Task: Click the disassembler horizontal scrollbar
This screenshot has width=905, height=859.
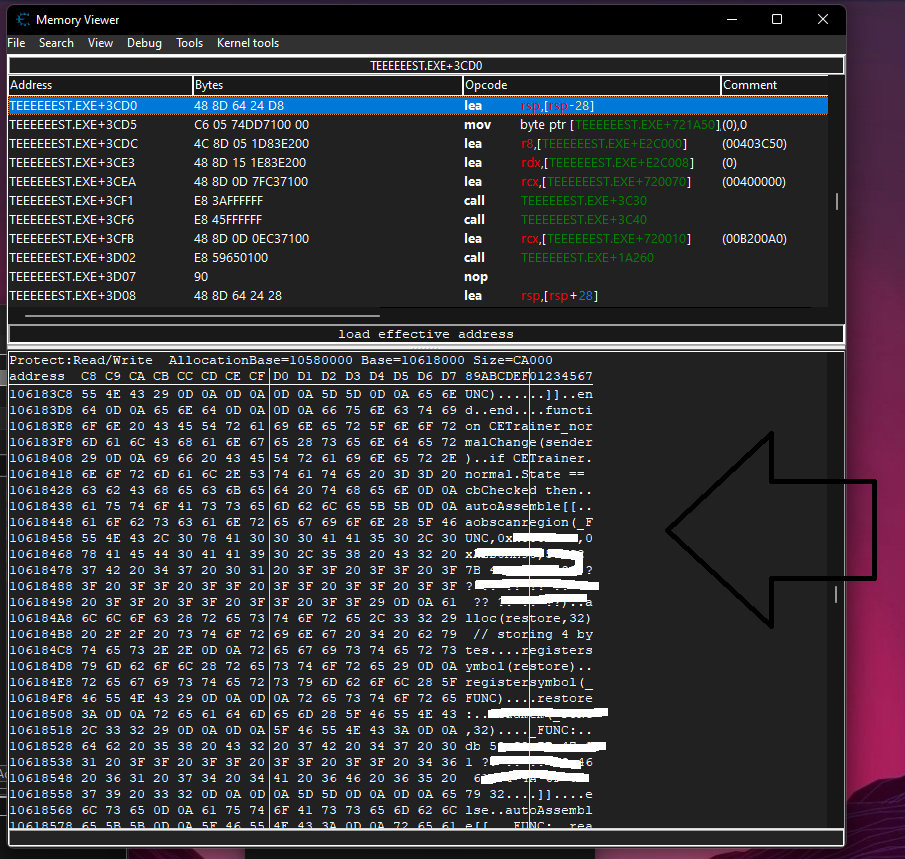Action: (202, 316)
